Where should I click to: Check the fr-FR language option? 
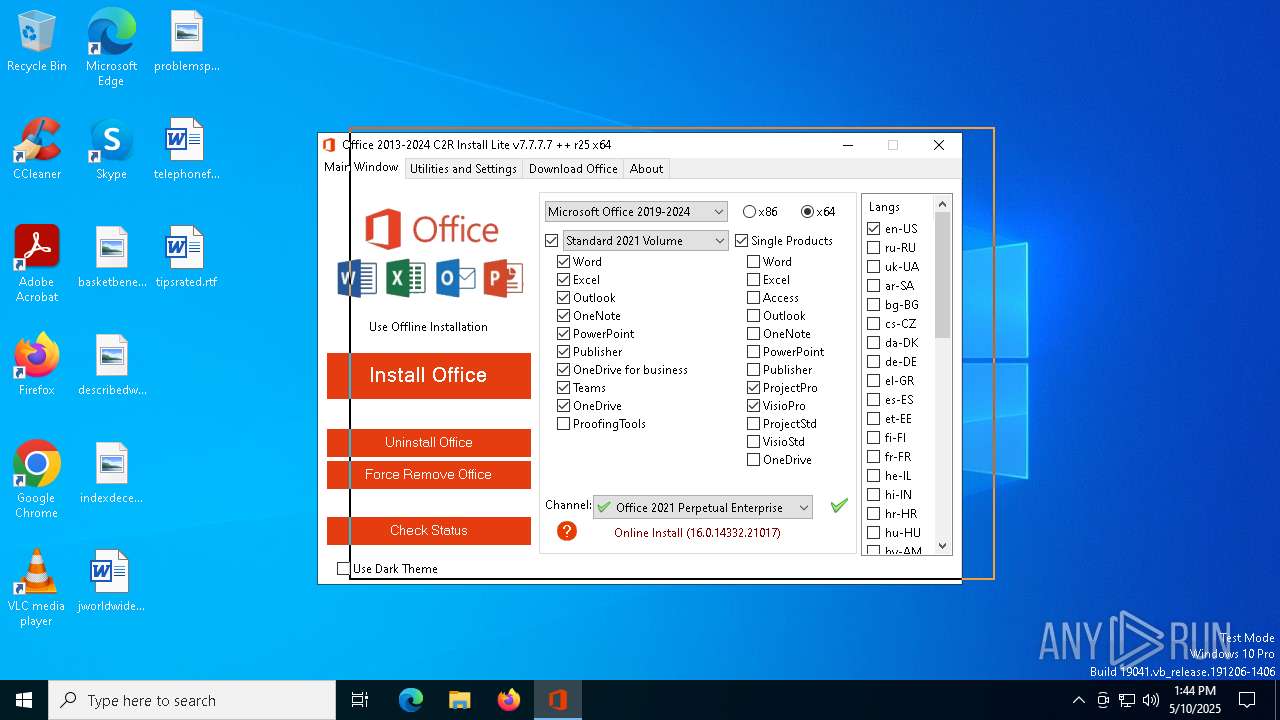[x=874, y=457]
